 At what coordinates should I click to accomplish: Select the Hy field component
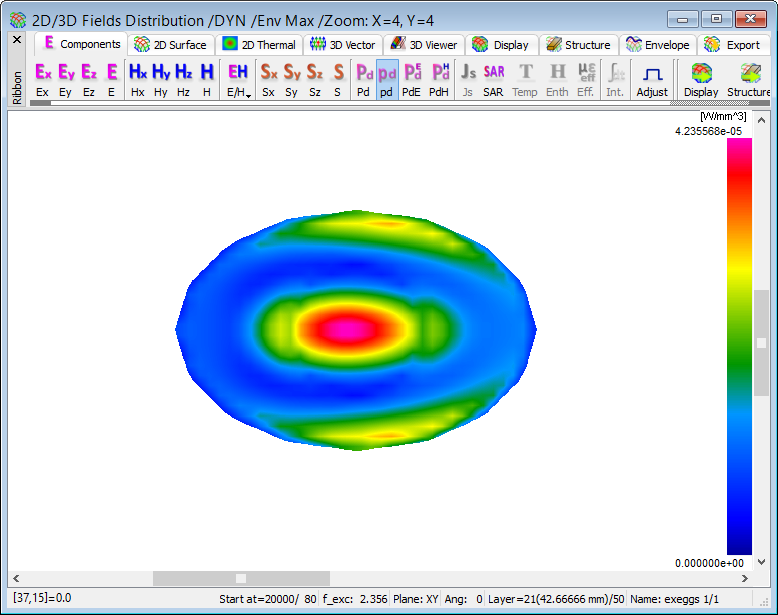tap(161, 79)
